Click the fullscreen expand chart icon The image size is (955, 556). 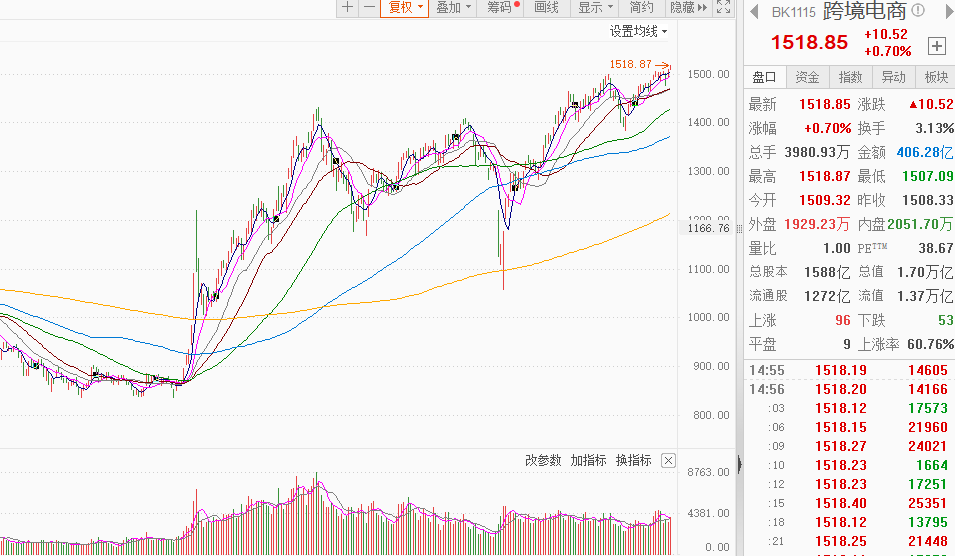coord(725,7)
